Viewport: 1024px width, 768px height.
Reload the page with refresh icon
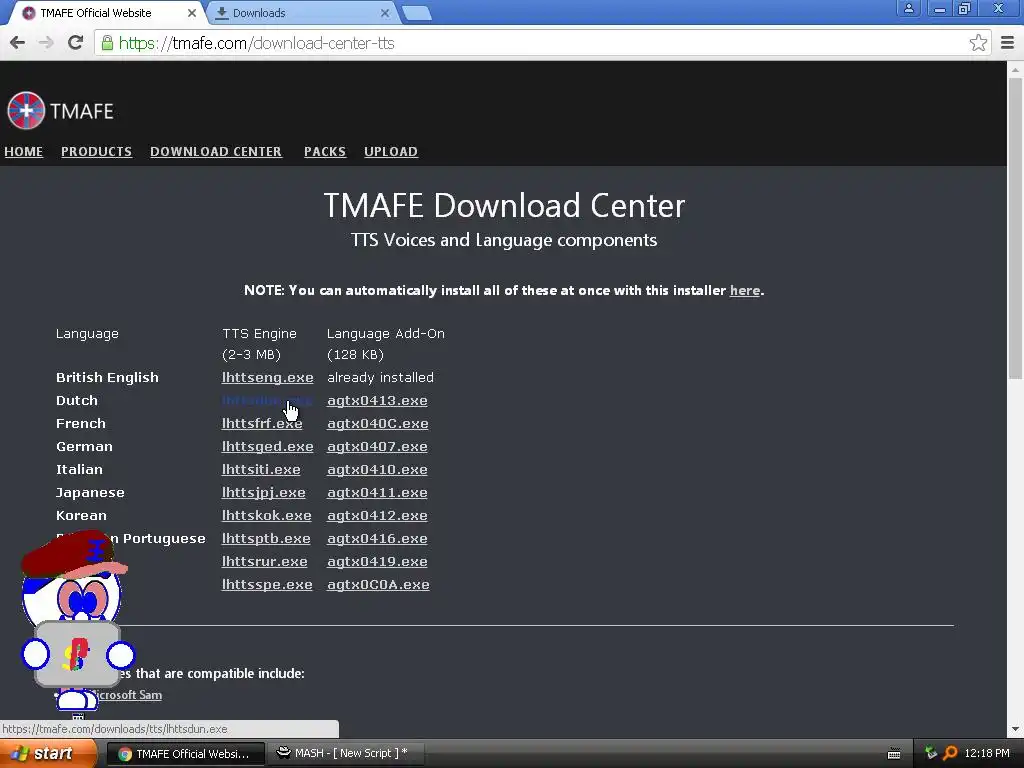(x=76, y=43)
